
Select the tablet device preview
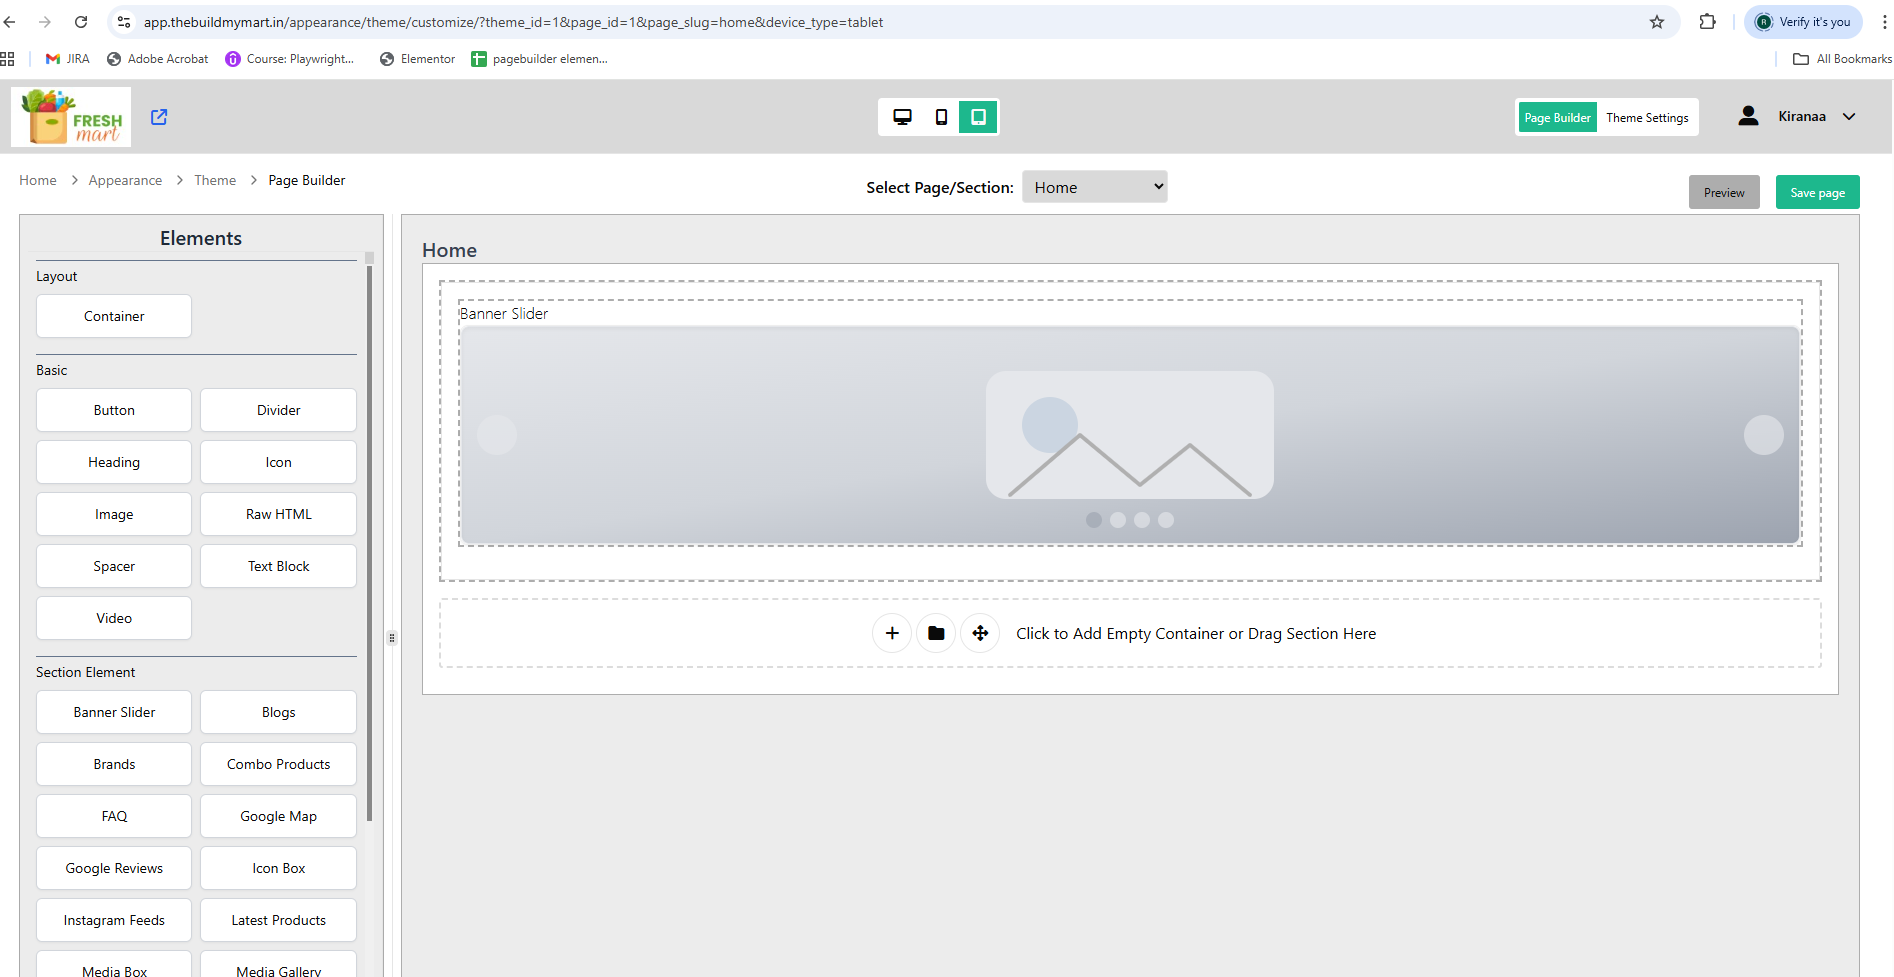978,117
